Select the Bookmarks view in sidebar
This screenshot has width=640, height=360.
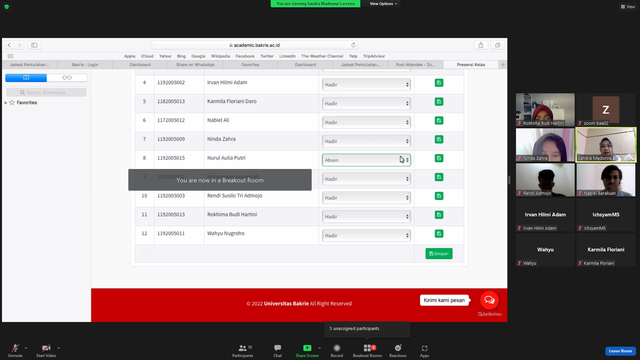26,78
